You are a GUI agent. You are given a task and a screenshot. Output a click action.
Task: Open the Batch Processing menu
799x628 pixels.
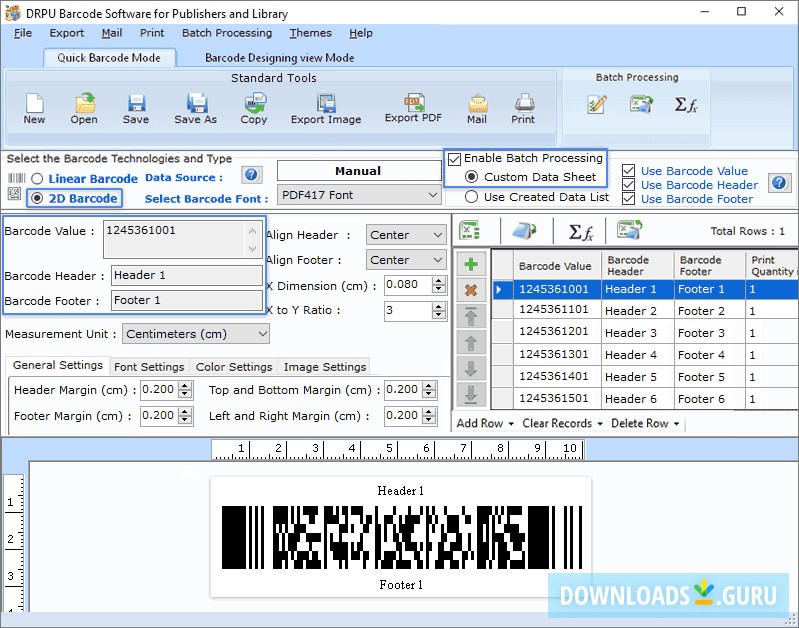point(226,33)
